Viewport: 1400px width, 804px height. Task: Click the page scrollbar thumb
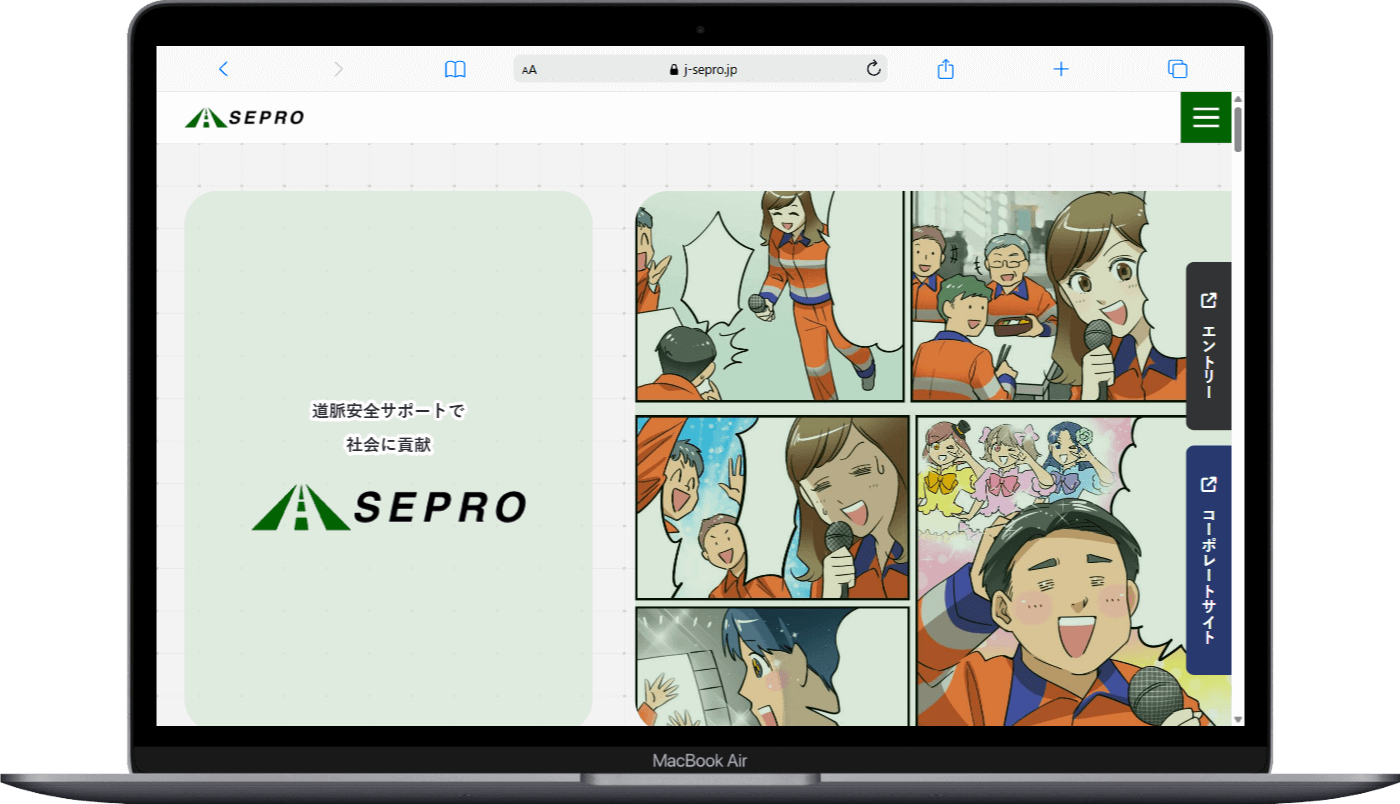pyautogui.click(x=1238, y=129)
